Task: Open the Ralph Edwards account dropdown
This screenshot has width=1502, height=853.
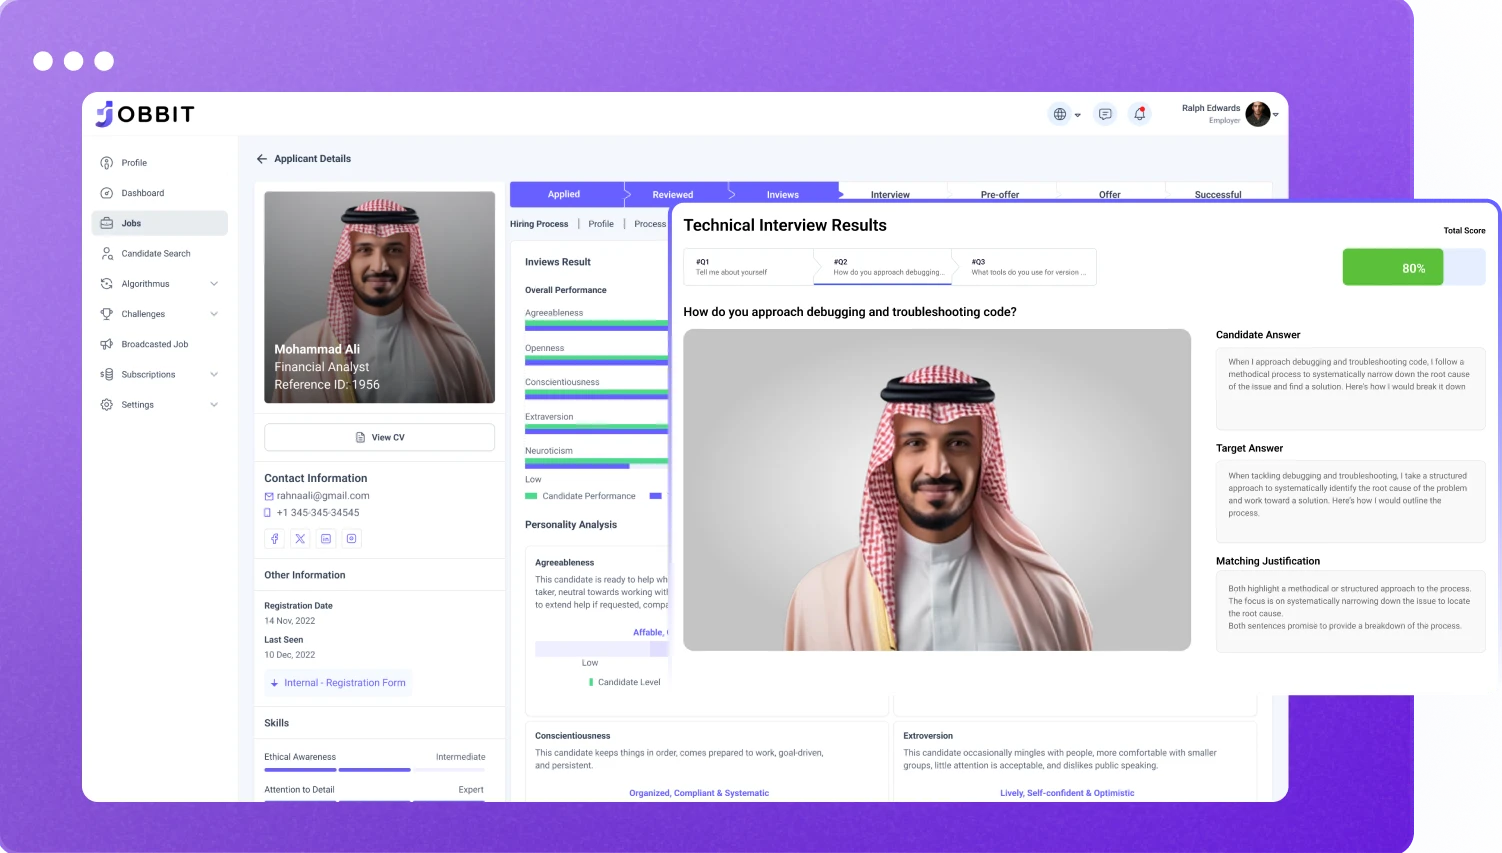Action: 1275,115
